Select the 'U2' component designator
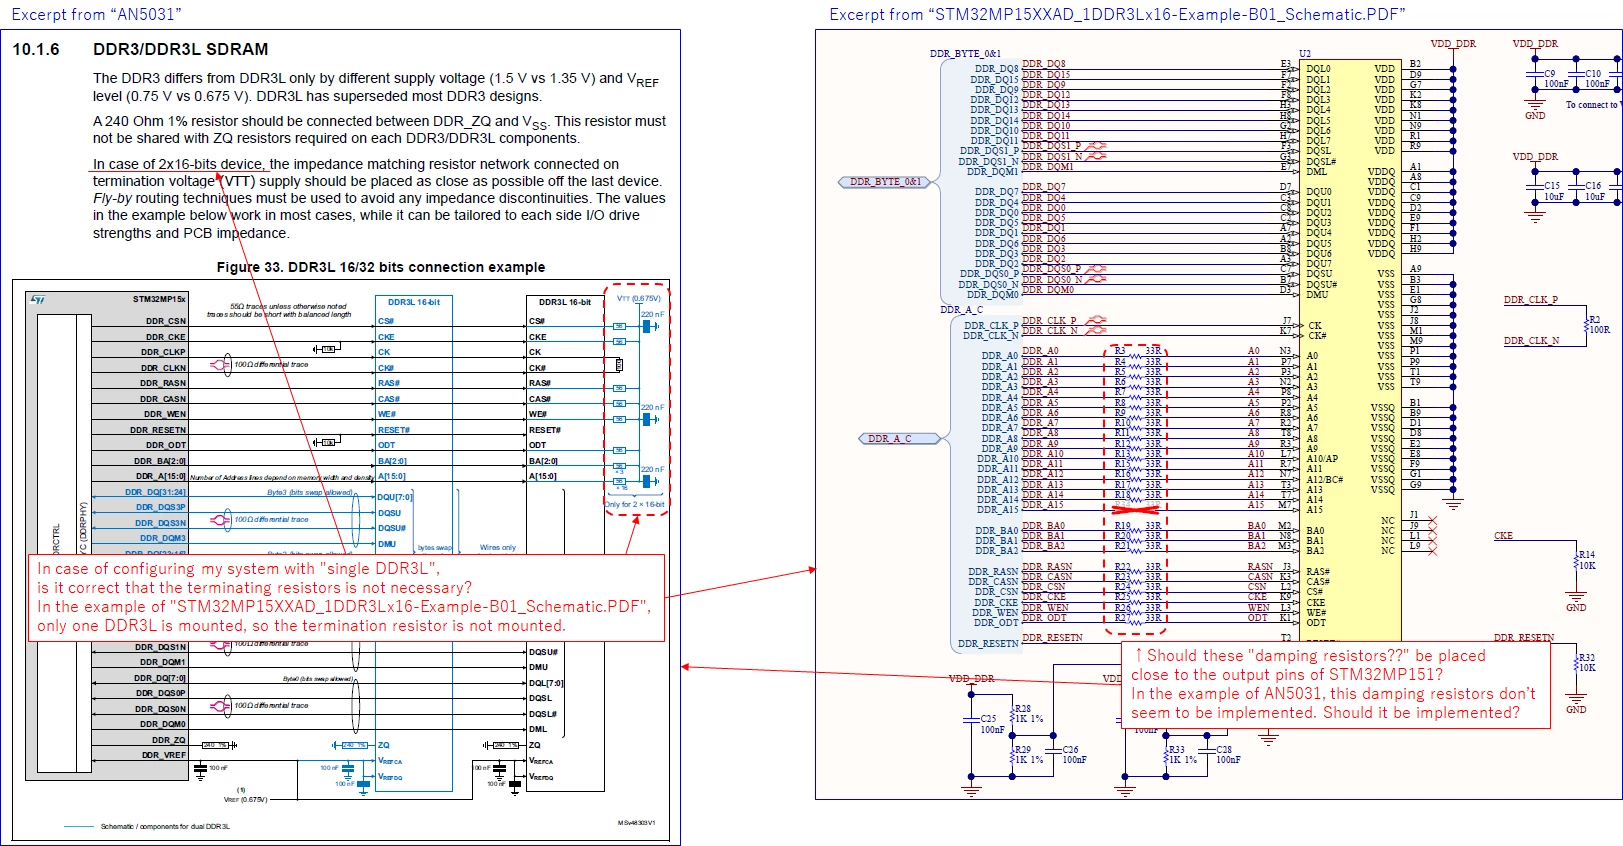Image resolution: width=1623 pixels, height=846 pixels. click(1305, 54)
